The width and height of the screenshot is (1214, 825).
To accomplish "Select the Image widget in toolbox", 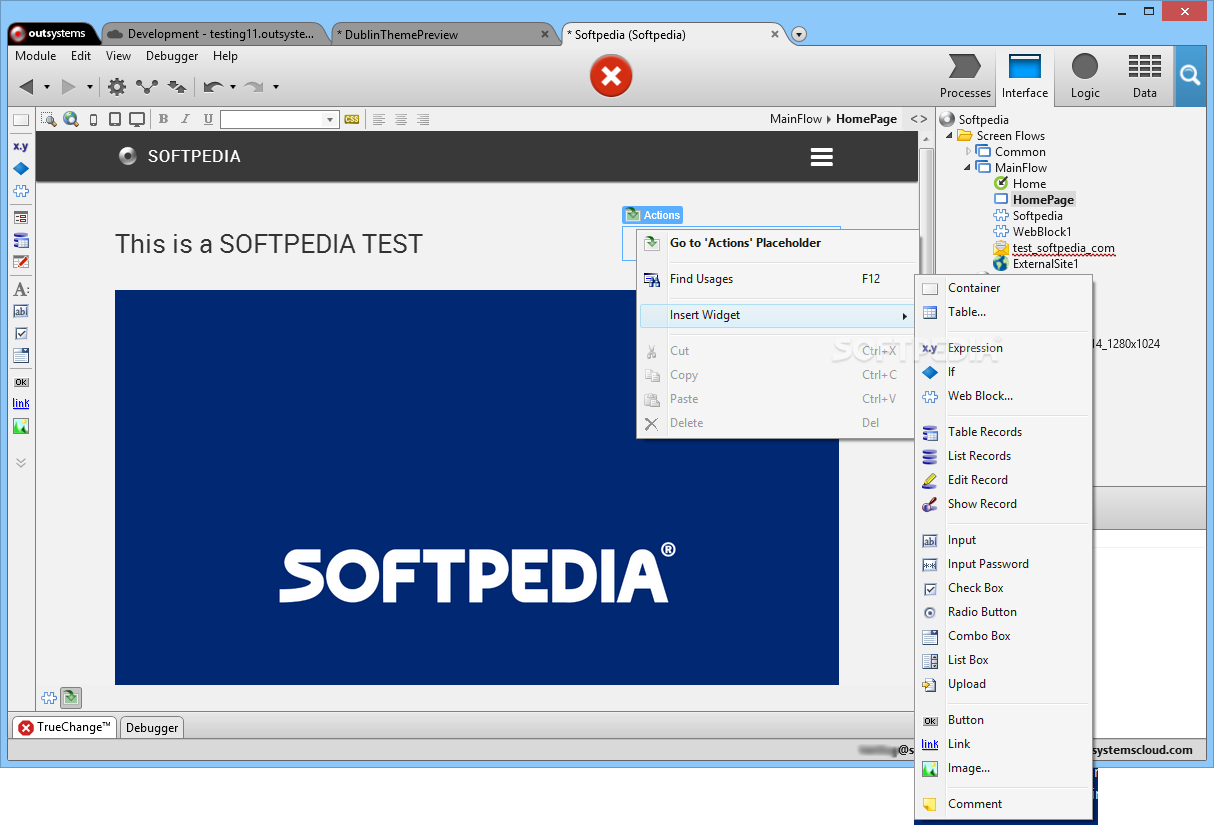I will point(21,426).
